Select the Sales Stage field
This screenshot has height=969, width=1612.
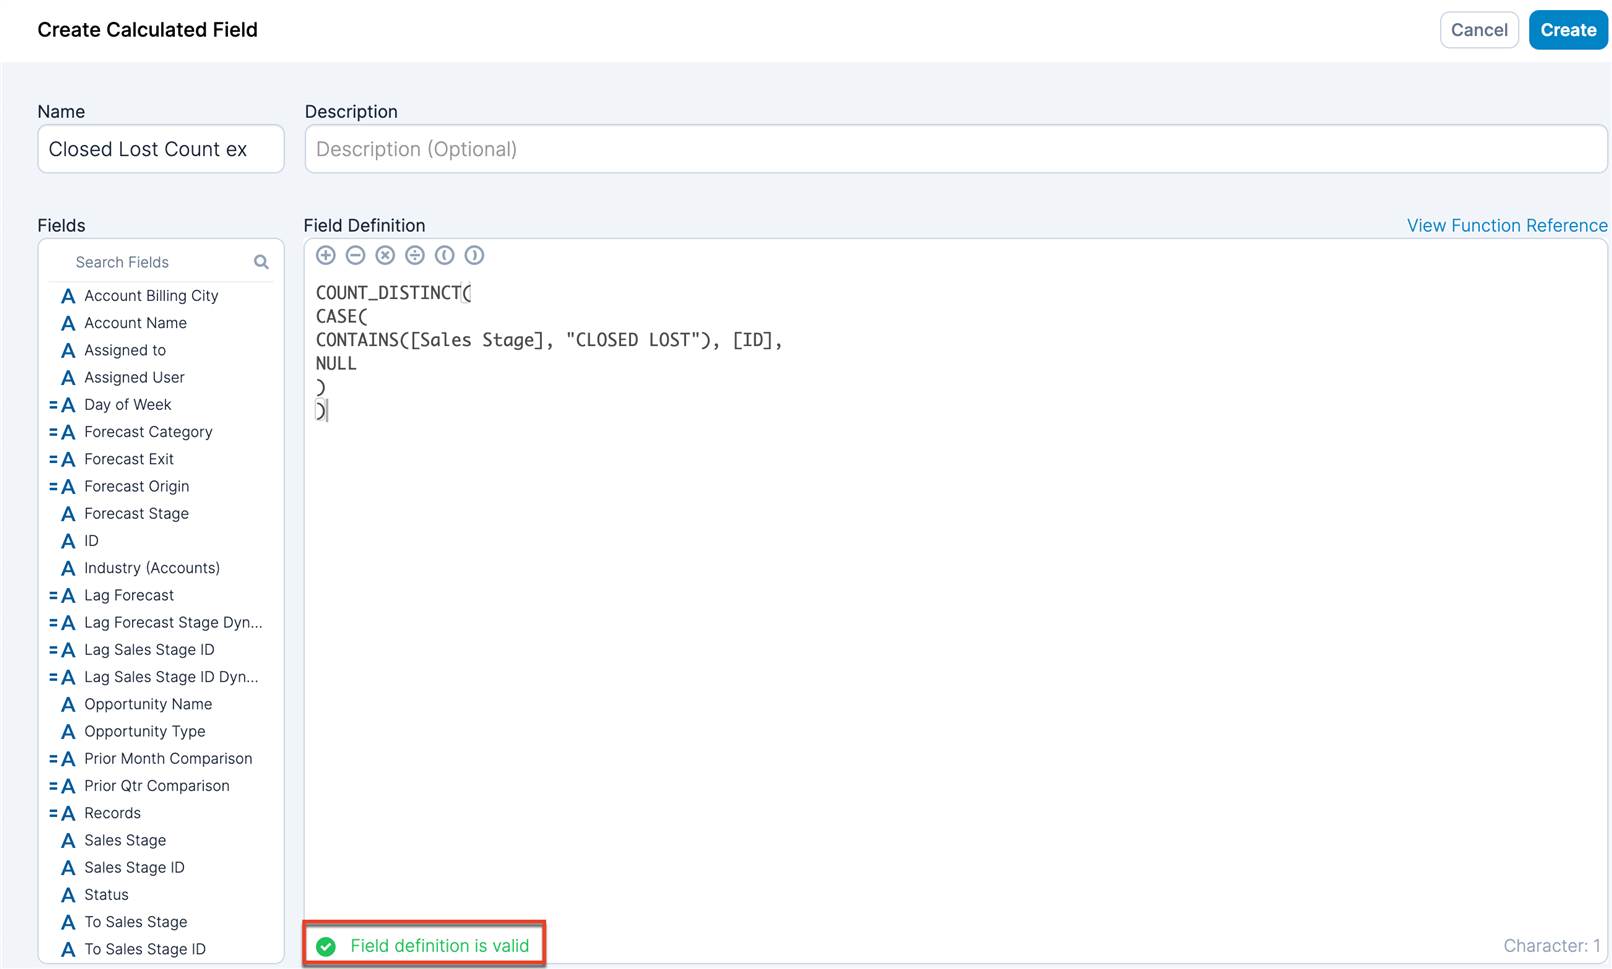[125, 840]
